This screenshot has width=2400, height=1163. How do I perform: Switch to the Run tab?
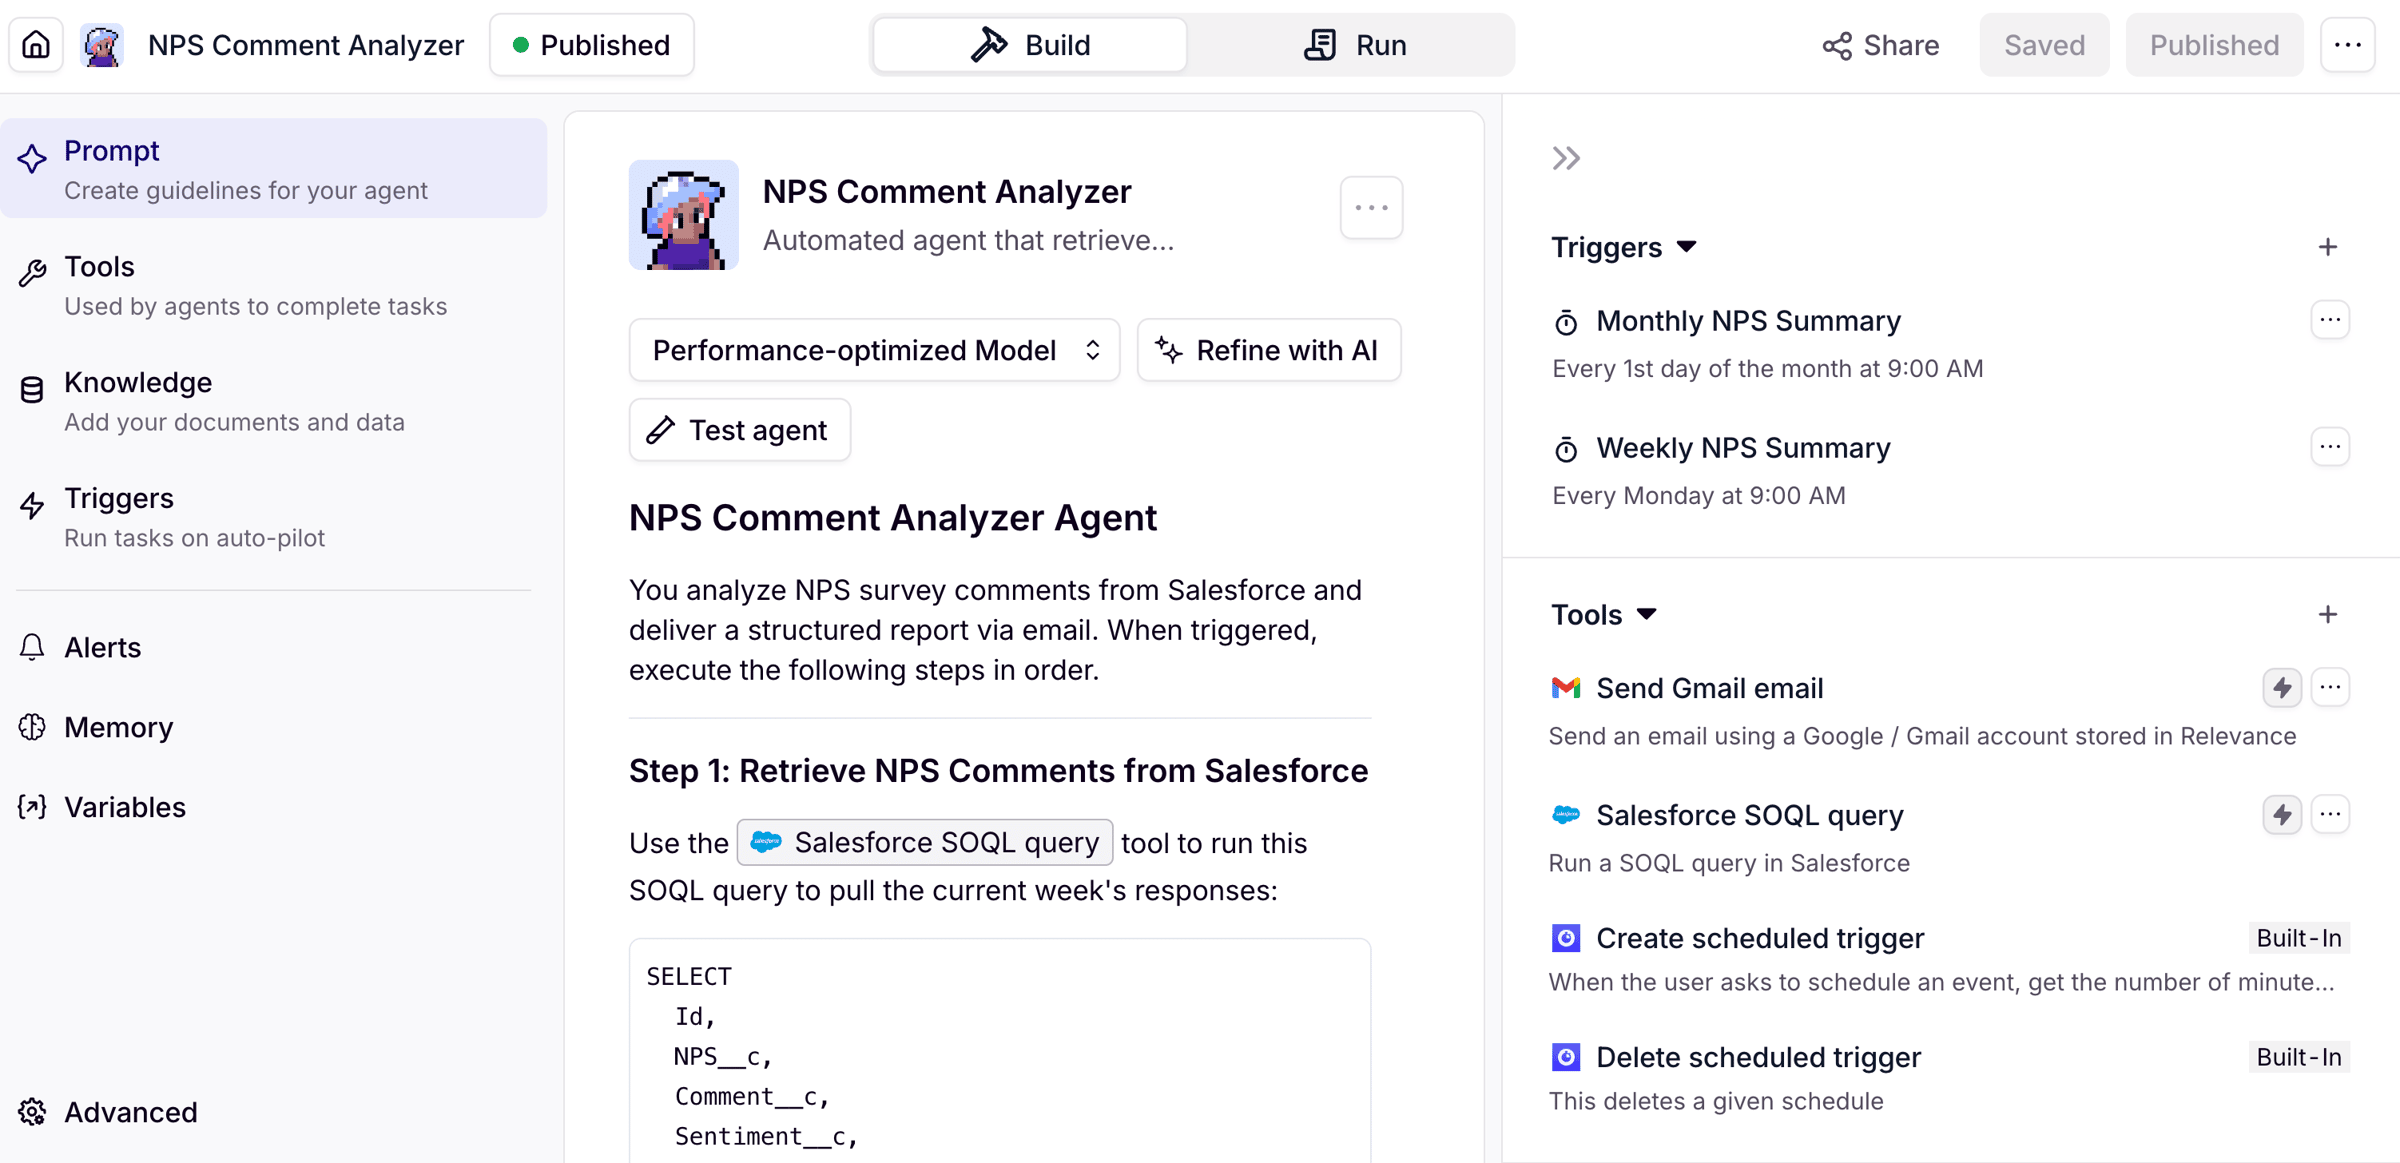[x=1355, y=45]
